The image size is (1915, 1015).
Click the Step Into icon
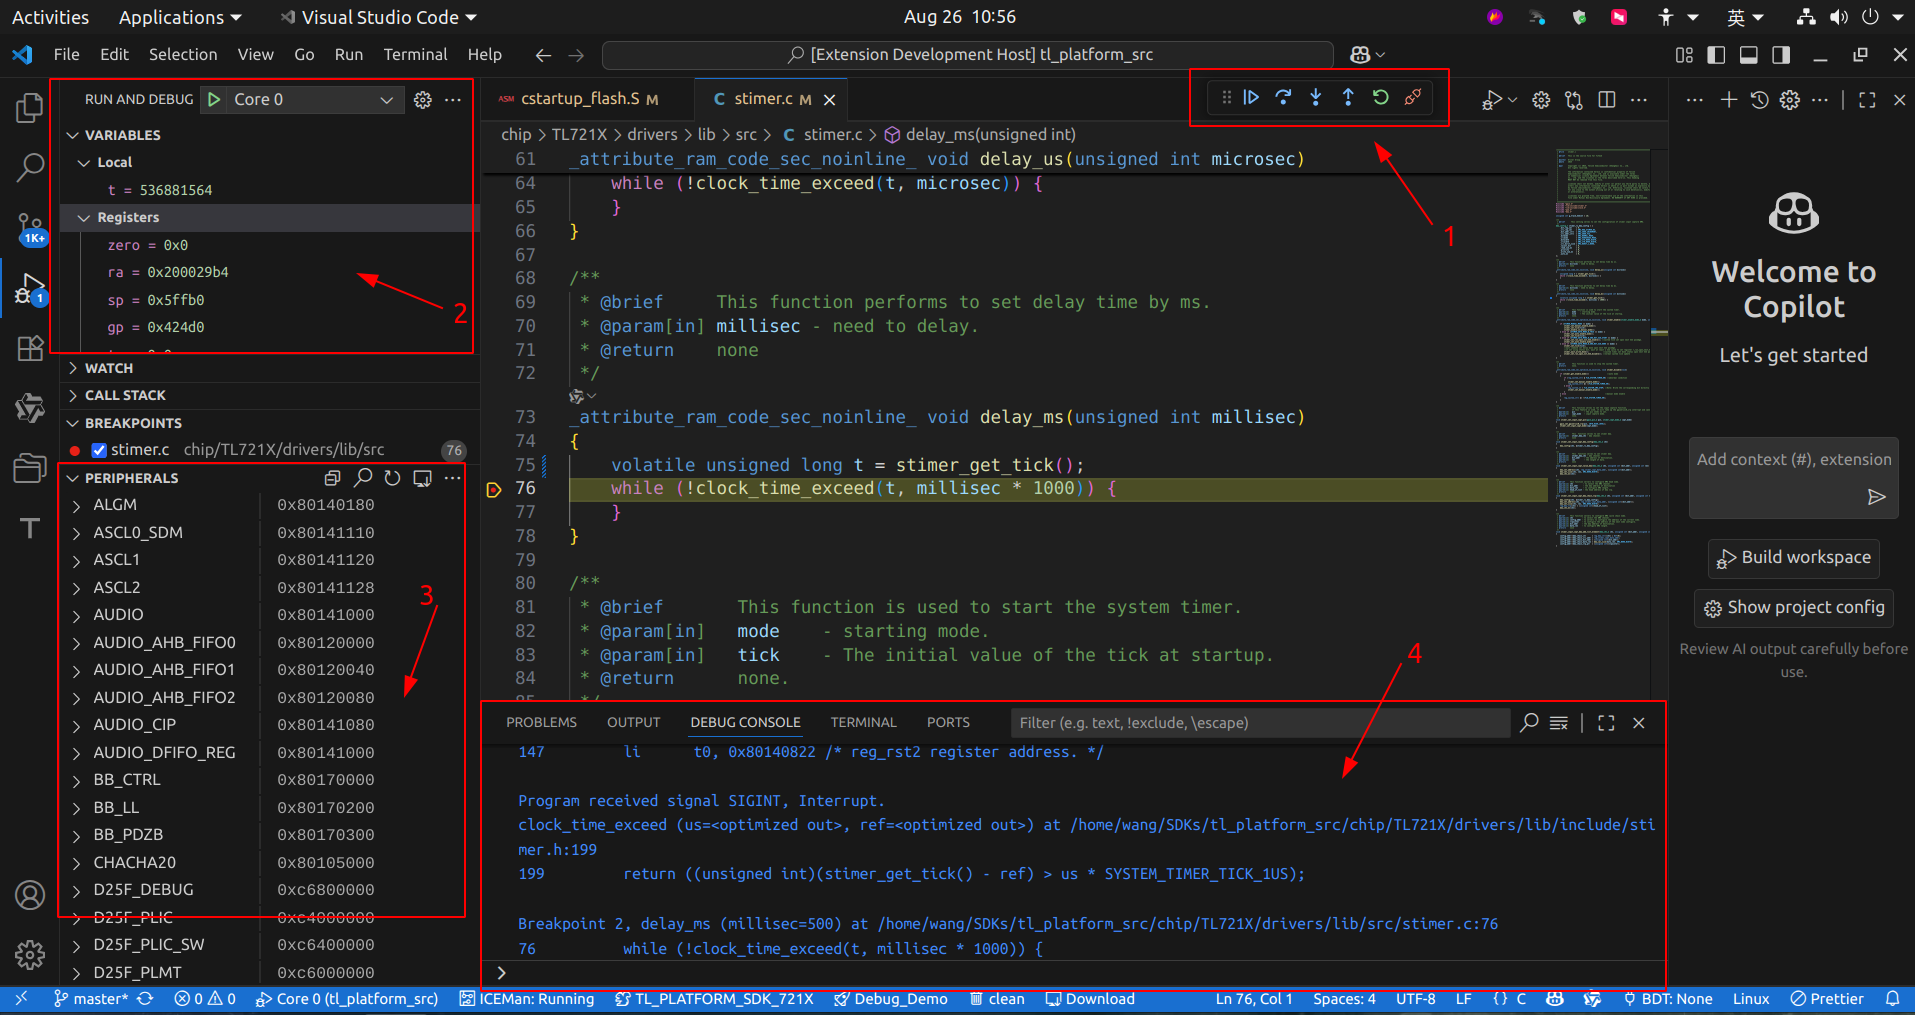click(x=1315, y=97)
